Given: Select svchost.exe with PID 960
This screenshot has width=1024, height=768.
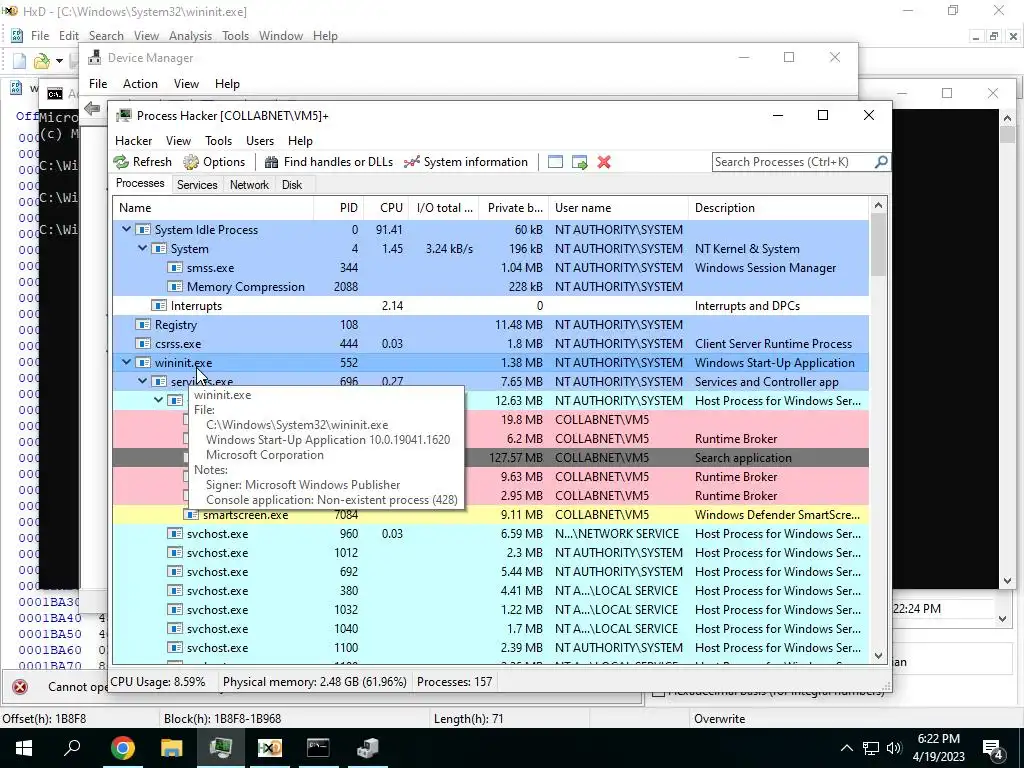Looking at the screenshot, I should point(490,534).
